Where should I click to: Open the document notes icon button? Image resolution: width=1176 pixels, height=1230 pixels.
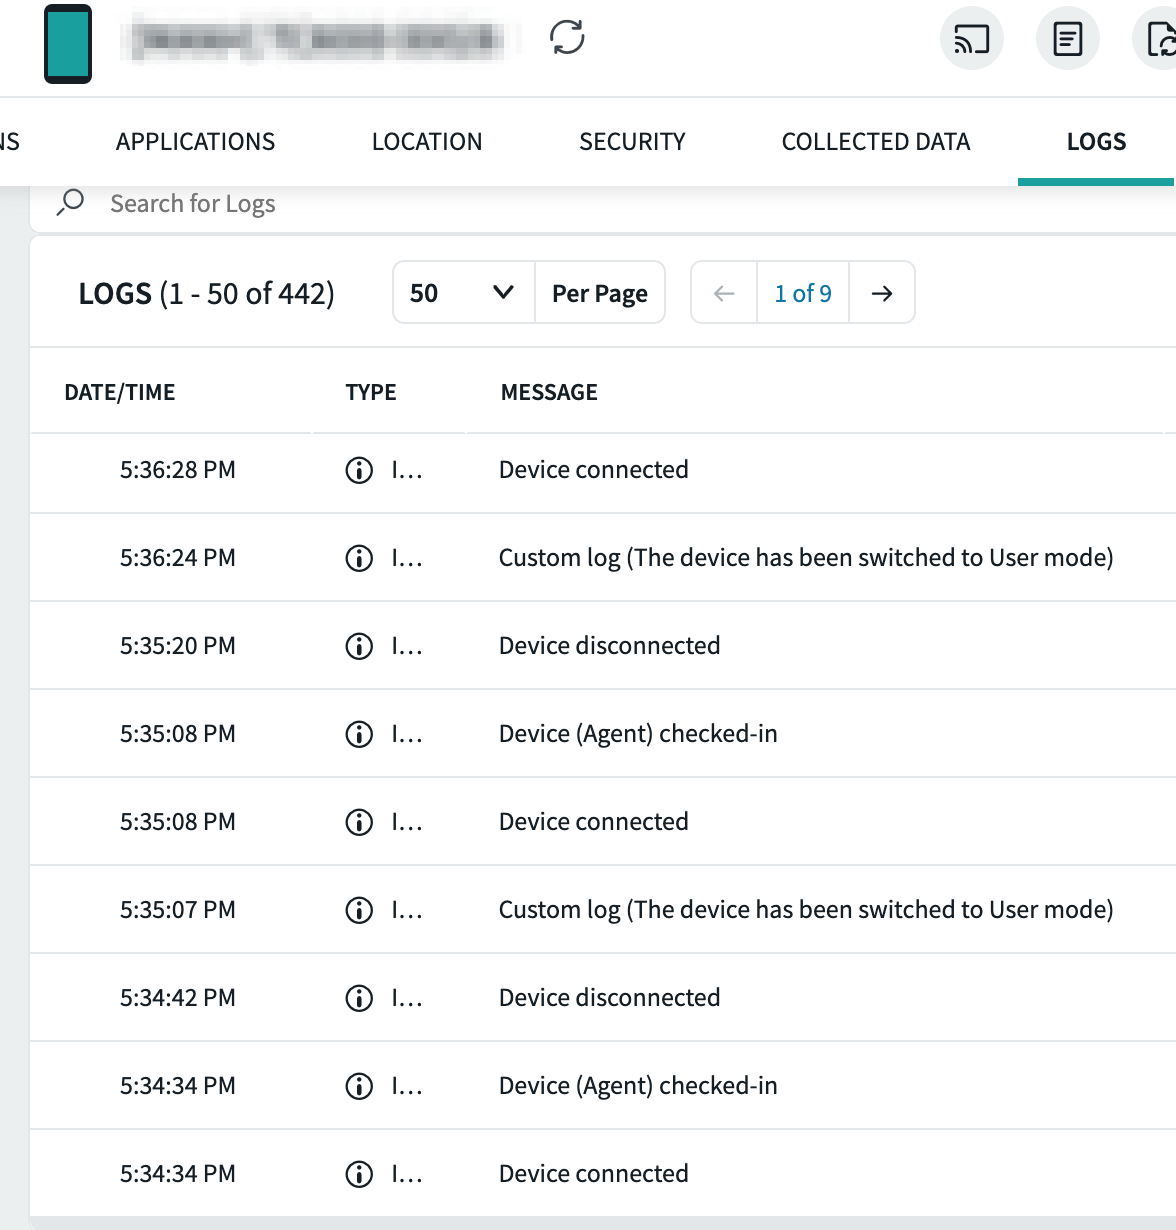pos(1067,39)
